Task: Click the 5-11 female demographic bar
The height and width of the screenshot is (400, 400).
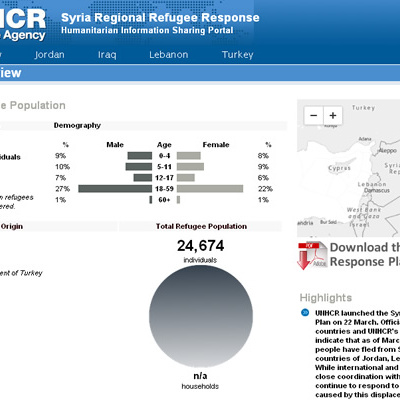Action: coord(190,167)
